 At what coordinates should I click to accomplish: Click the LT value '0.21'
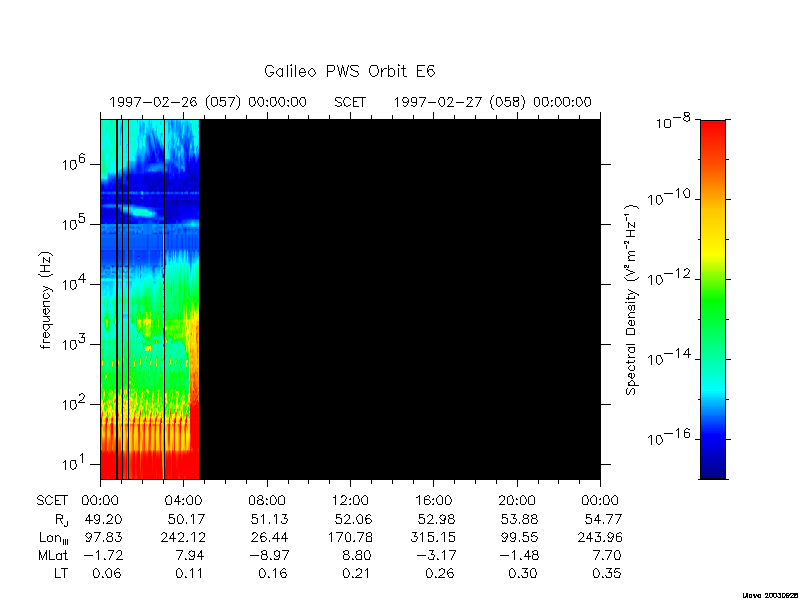coord(356,573)
